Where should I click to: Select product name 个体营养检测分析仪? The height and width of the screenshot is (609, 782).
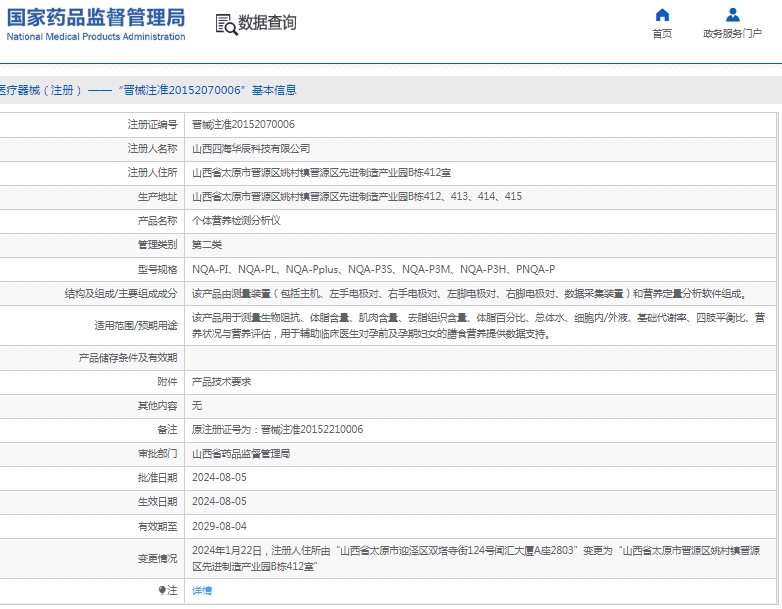click(236, 220)
